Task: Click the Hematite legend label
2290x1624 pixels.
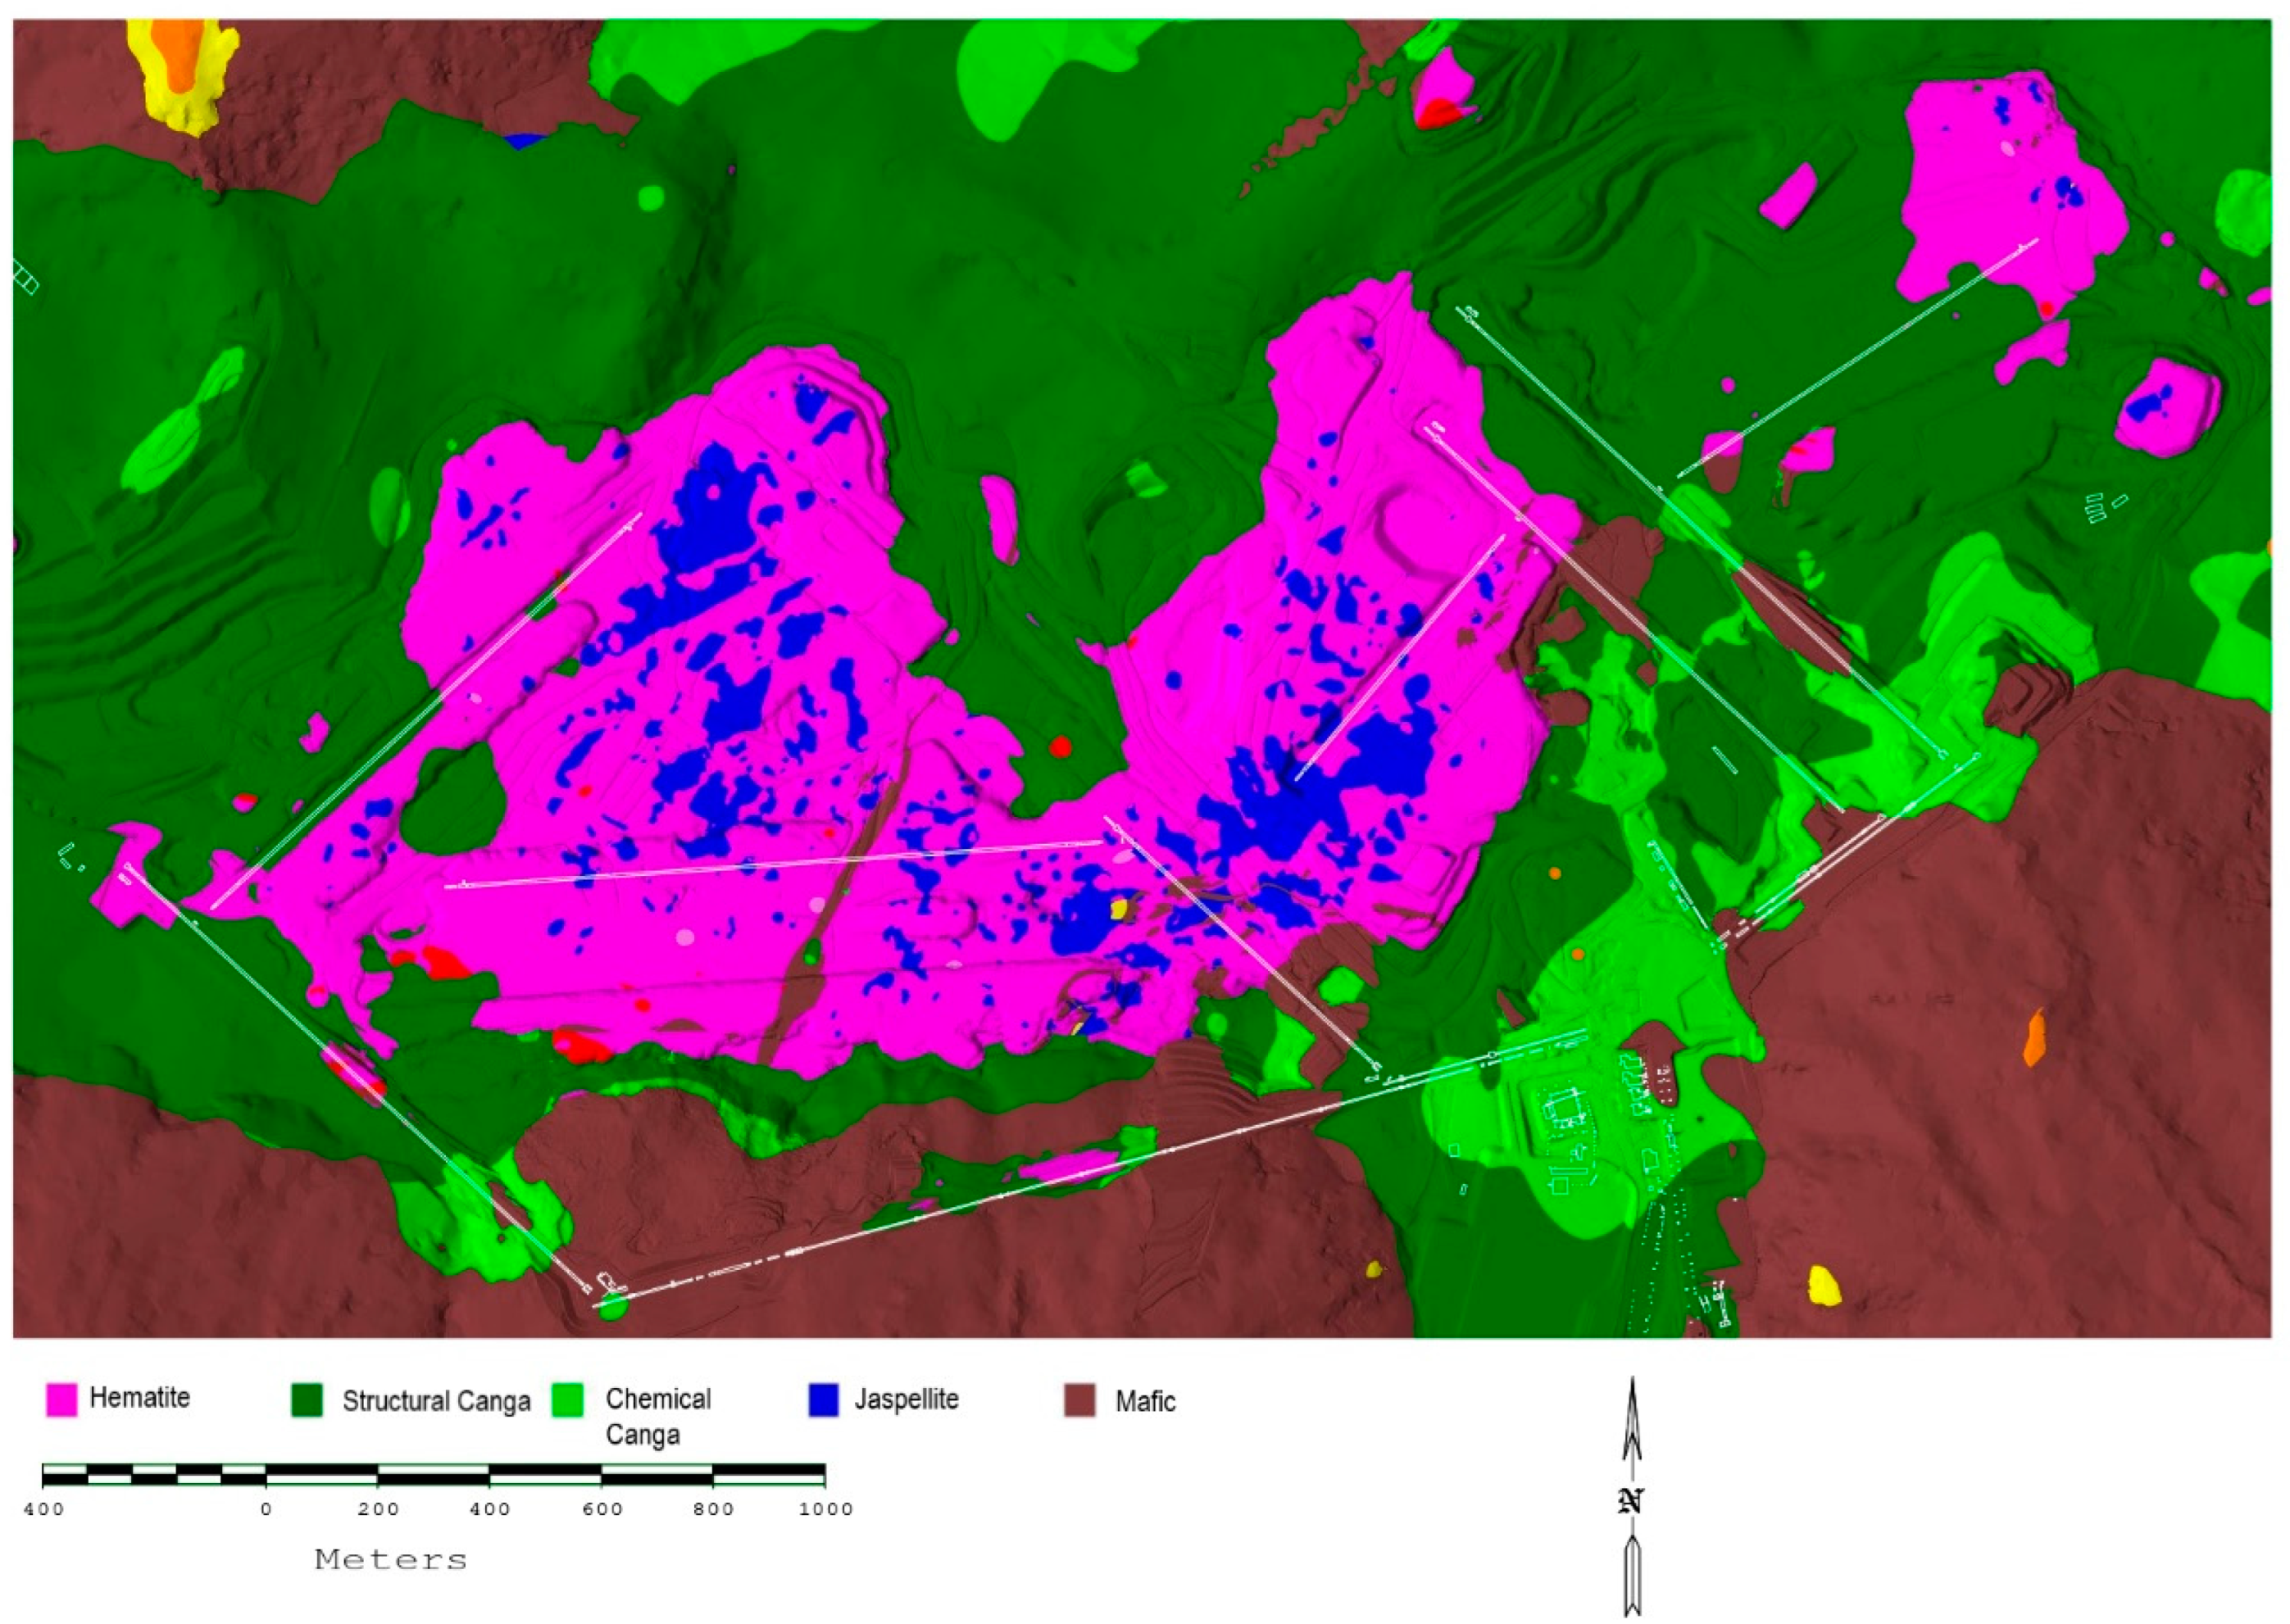Action: coord(139,1398)
